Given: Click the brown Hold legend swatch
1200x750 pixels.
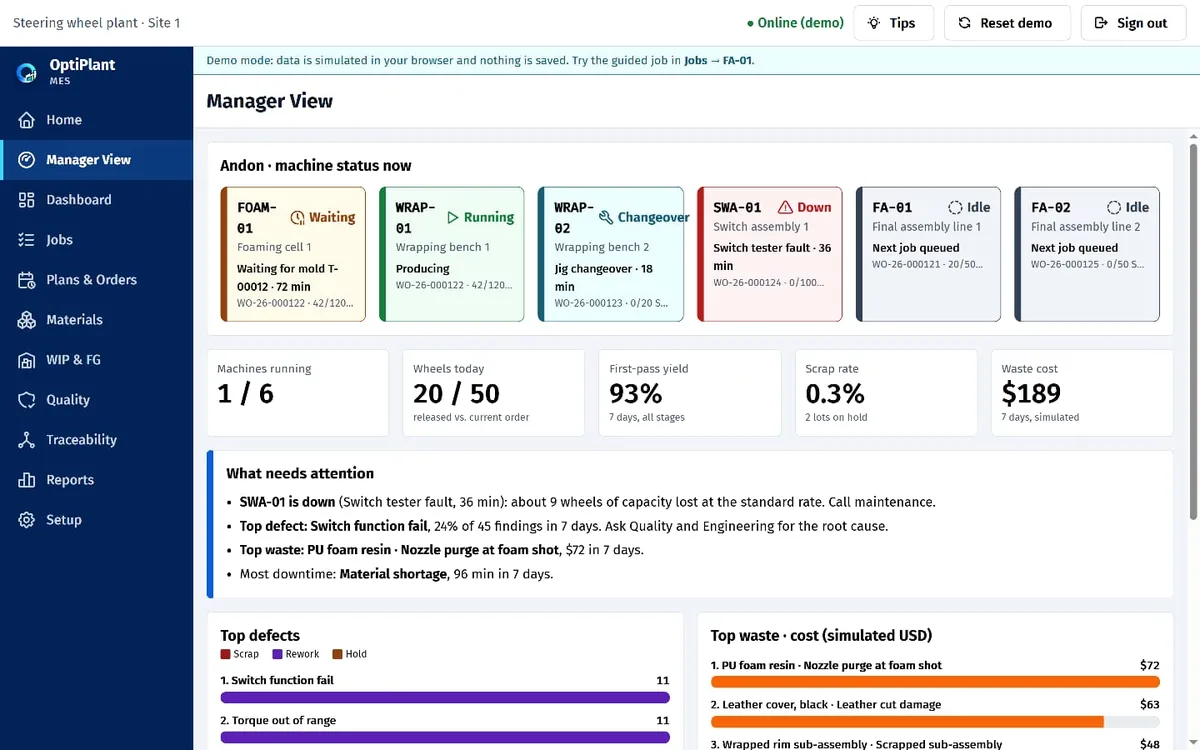Looking at the screenshot, I should coord(337,654).
